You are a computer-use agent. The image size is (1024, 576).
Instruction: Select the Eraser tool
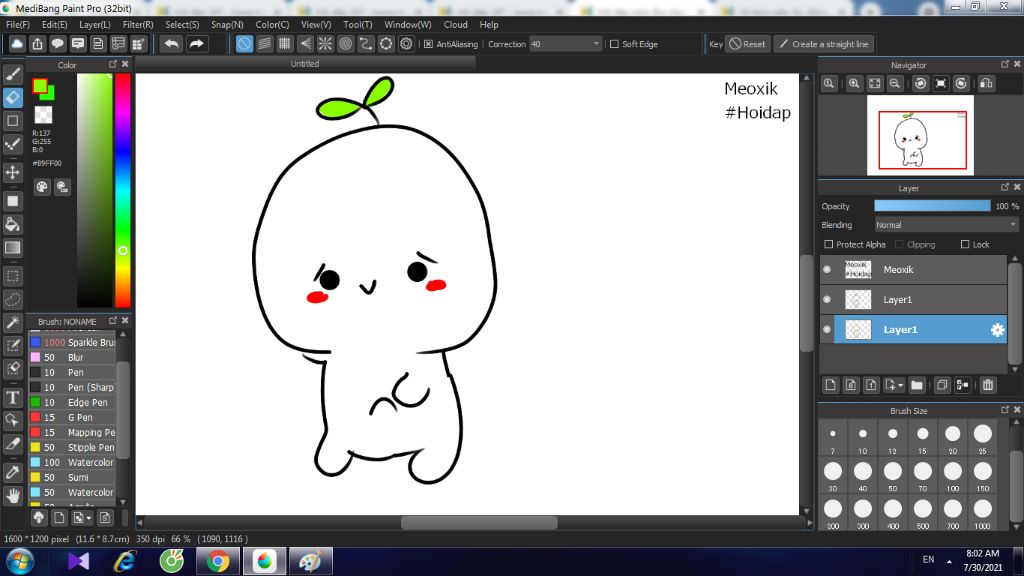tap(12, 98)
